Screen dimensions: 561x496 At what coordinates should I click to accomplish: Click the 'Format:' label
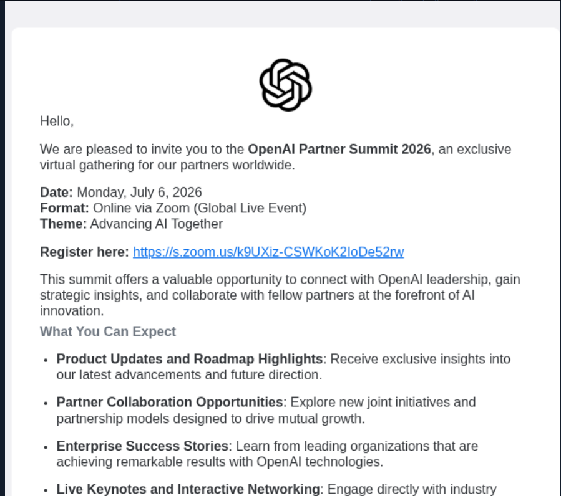[x=64, y=208]
